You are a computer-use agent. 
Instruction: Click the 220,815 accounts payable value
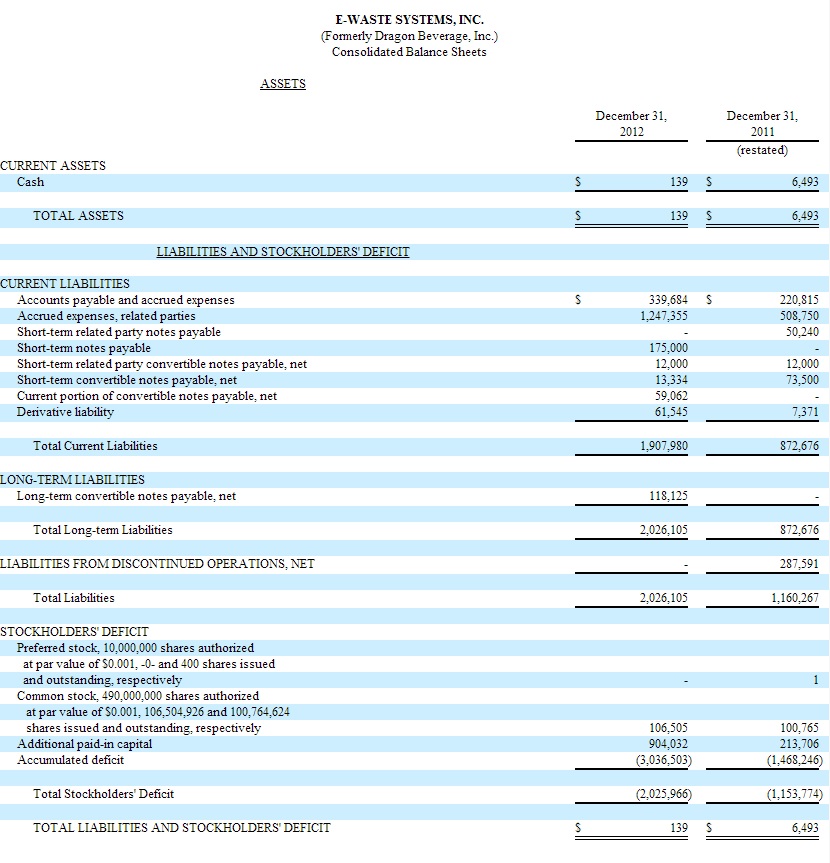coord(799,300)
